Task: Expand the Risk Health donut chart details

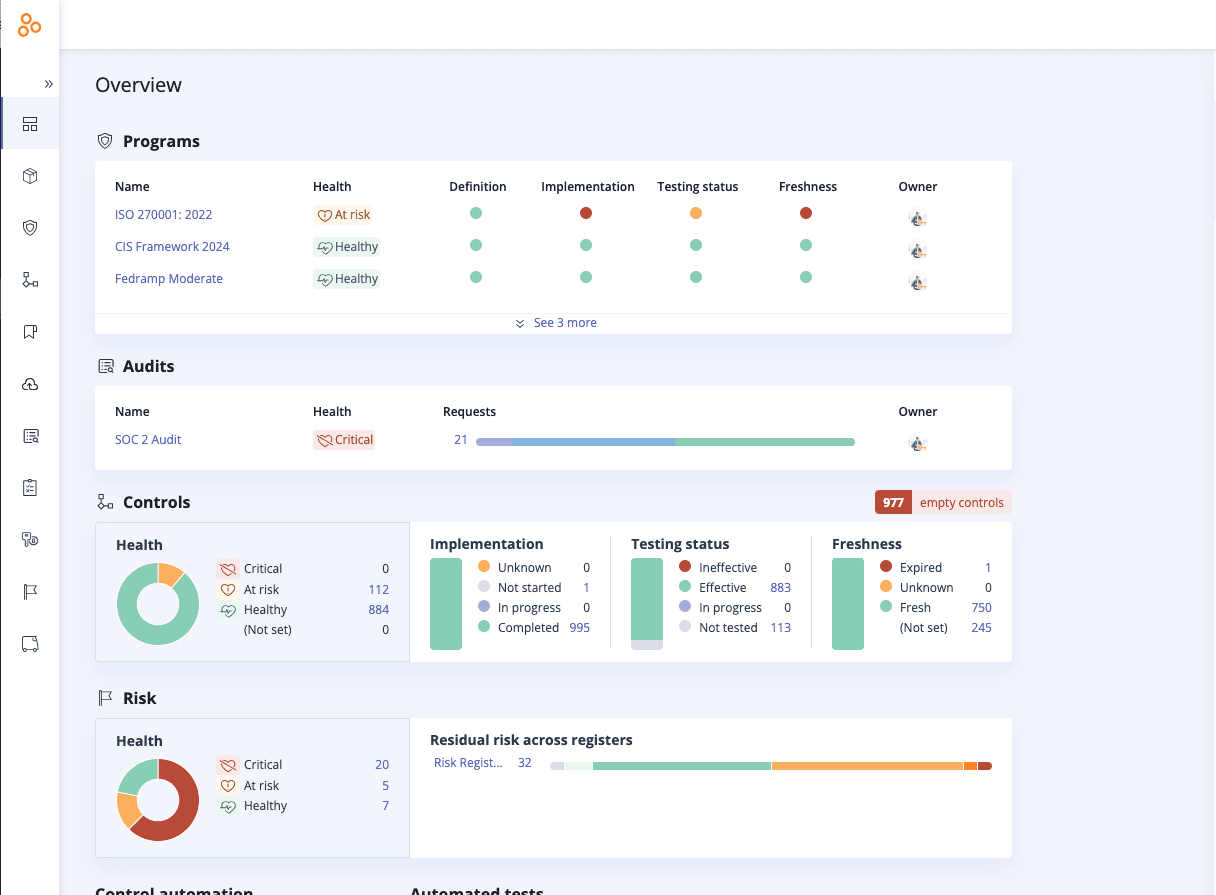Action: [157, 799]
